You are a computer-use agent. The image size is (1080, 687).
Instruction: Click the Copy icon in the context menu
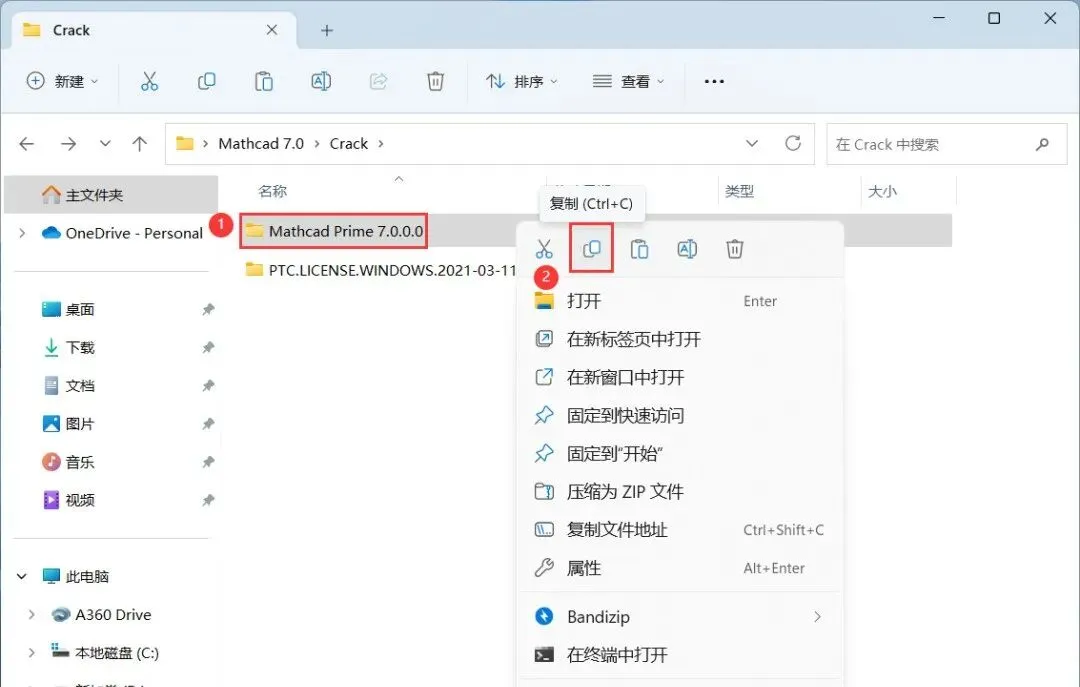592,249
